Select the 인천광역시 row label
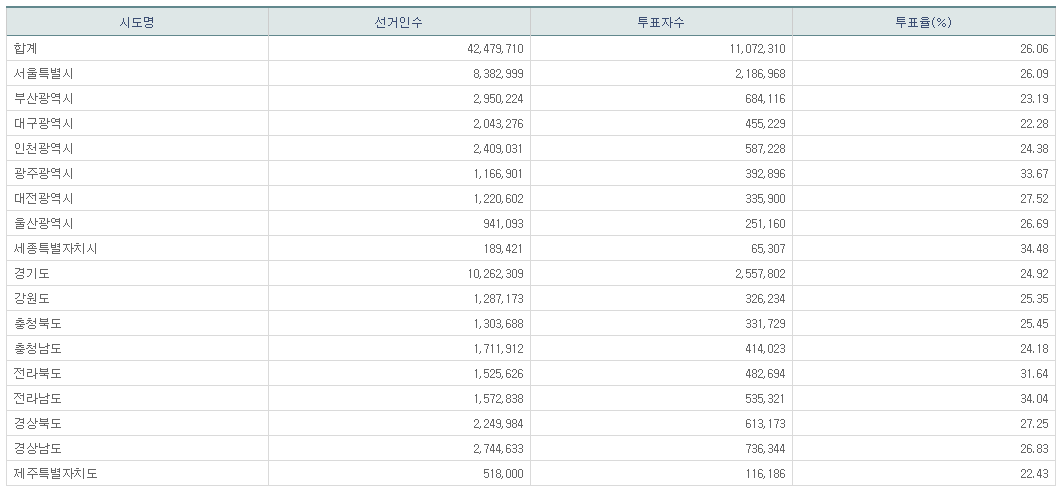1062x491 pixels. [44, 148]
